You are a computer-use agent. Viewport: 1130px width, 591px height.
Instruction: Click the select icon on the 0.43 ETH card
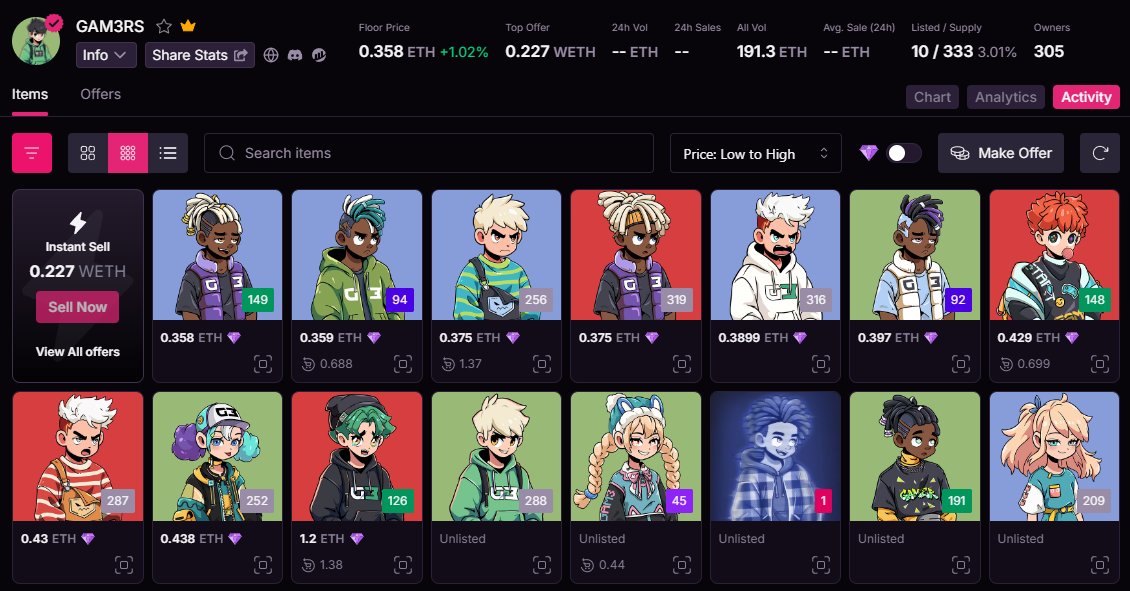pos(124,565)
